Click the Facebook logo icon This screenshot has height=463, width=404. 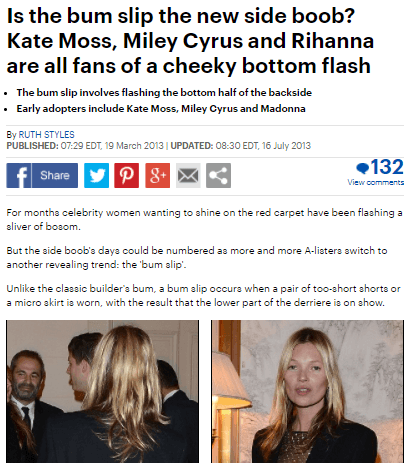pos(19,175)
